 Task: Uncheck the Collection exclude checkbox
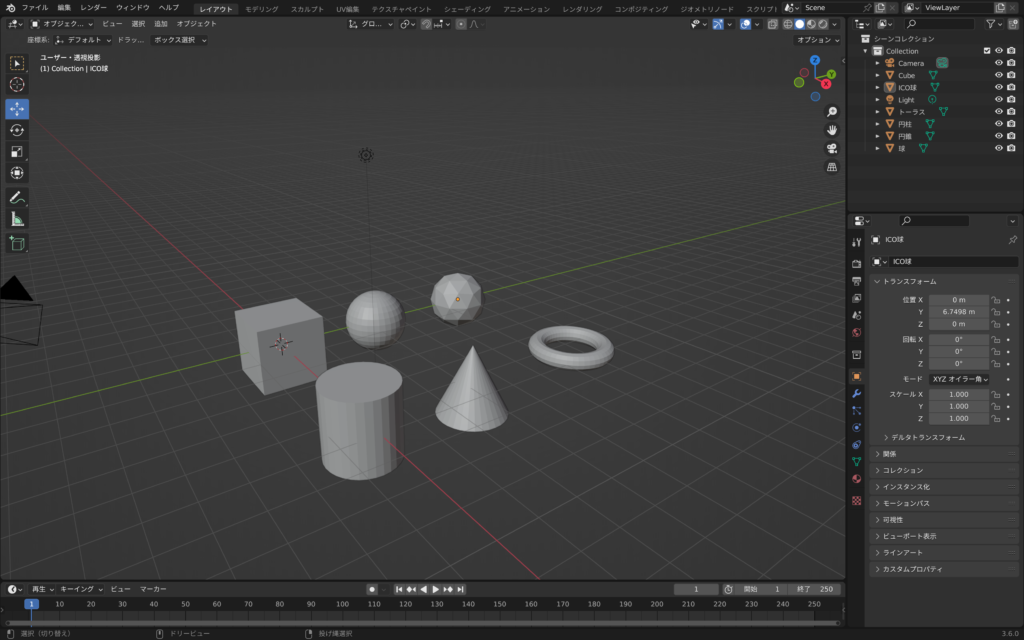(x=987, y=51)
